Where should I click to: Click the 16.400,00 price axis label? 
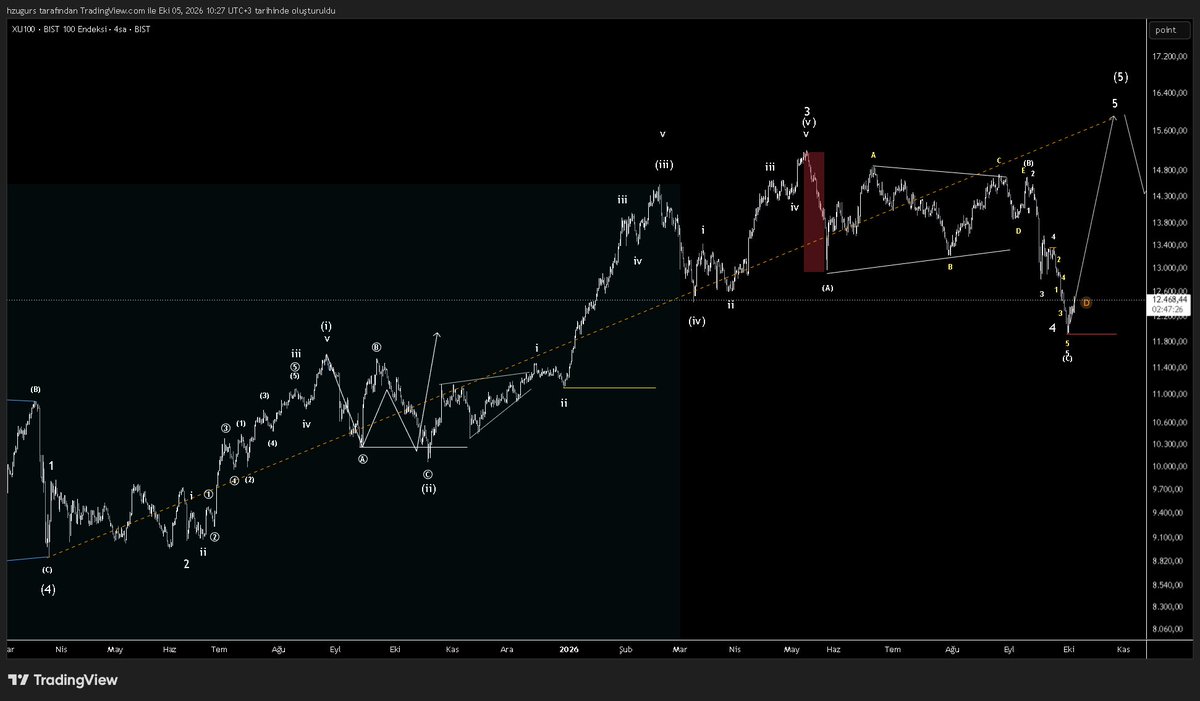tap(1169, 94)
